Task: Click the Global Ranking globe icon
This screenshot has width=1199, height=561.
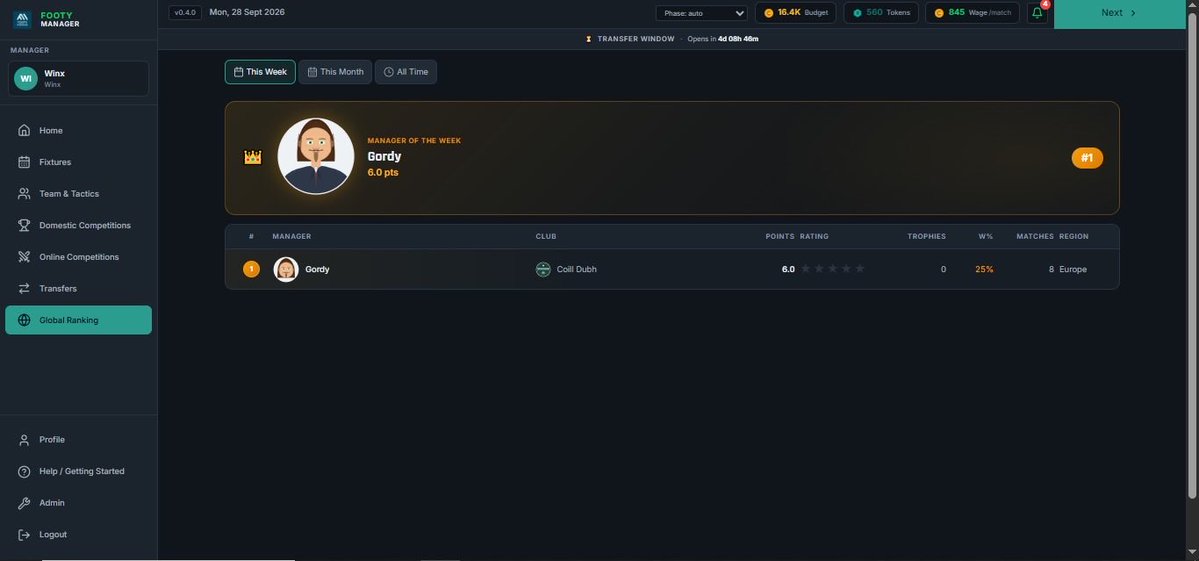Action: (x=24, y=320)
